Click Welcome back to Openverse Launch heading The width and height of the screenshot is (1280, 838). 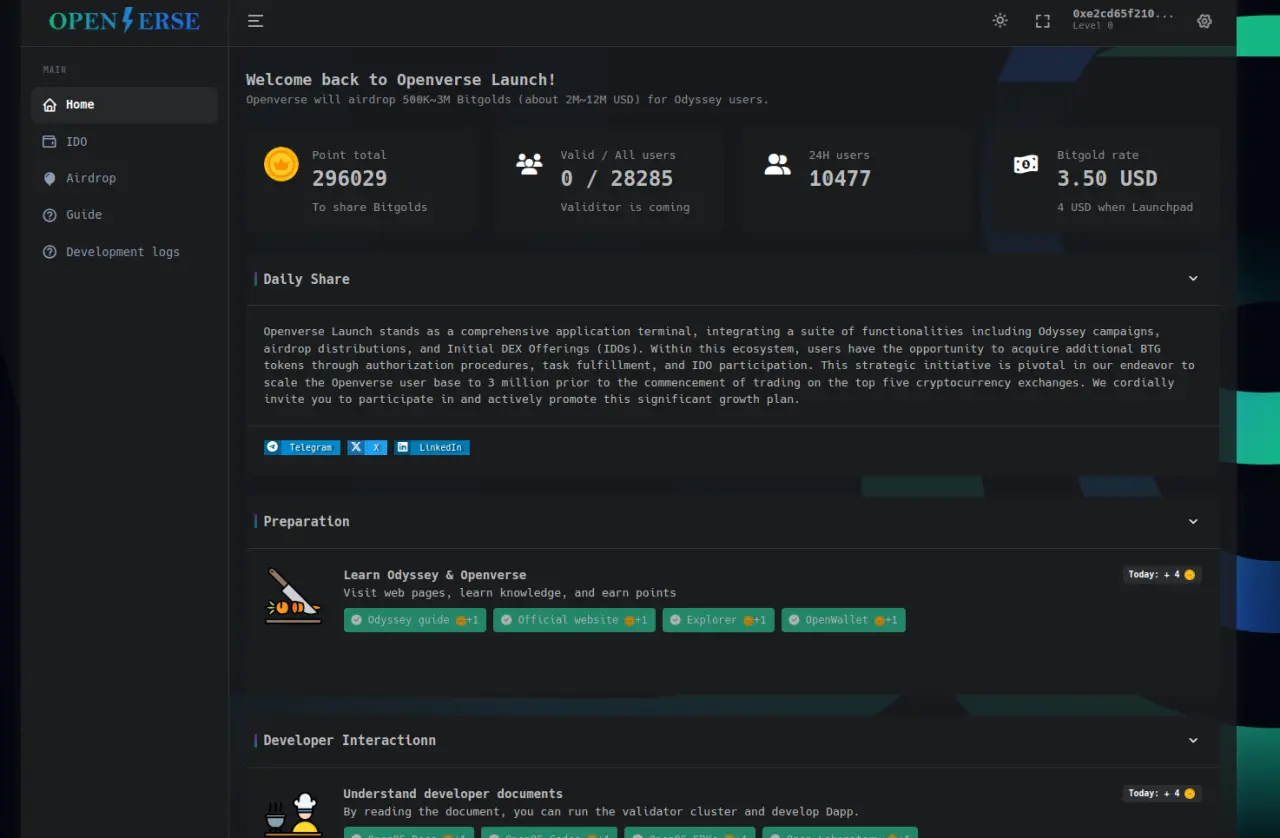pyautogui.click(x=401, y=80)
